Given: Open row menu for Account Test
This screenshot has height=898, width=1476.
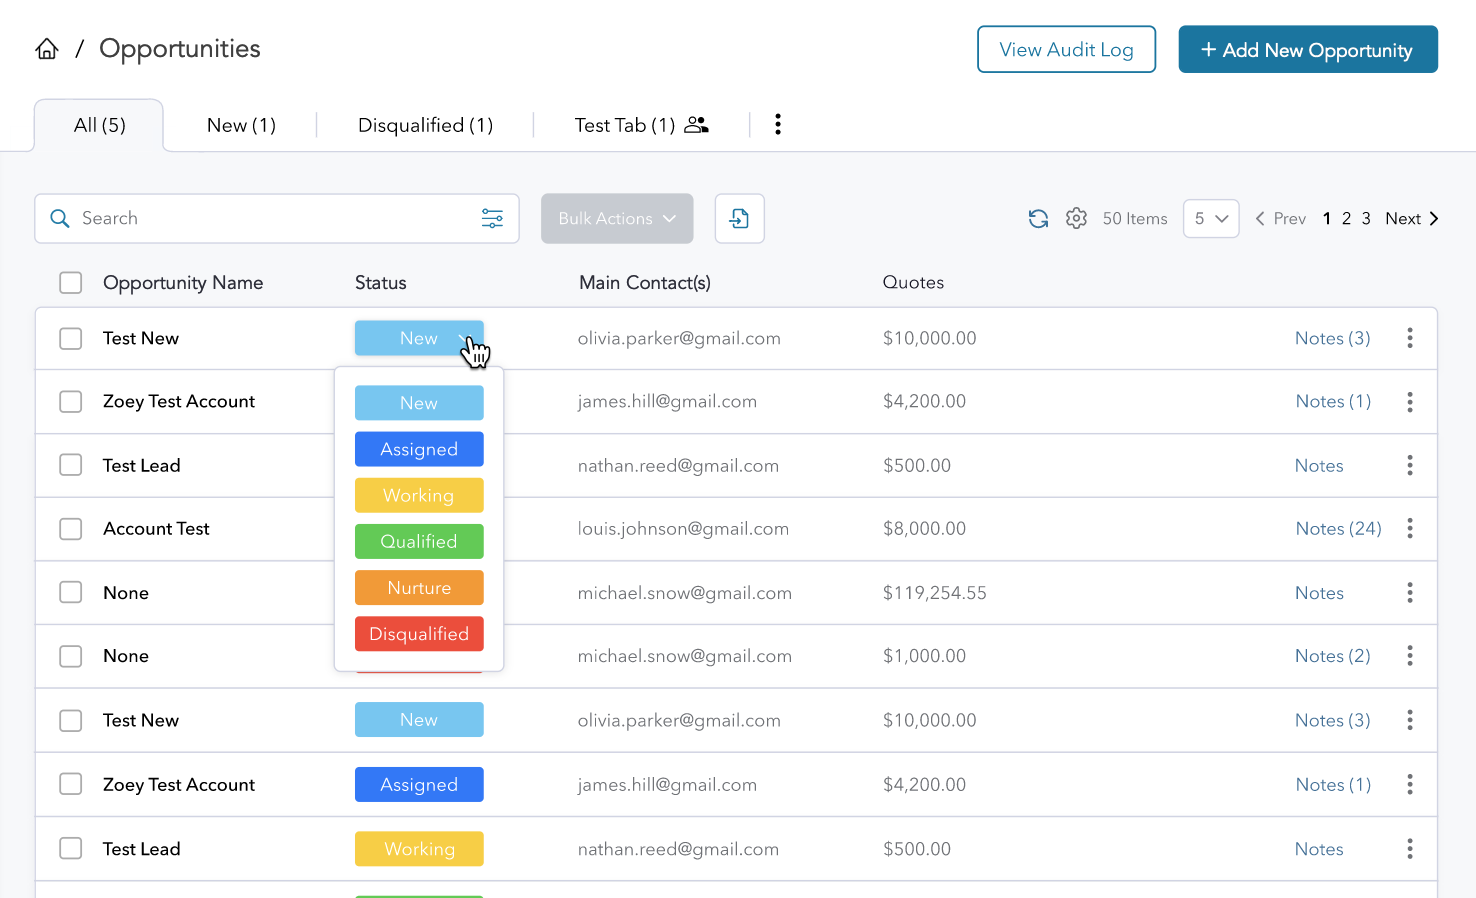Looking at the screenshot, I should [x=1410, y=528].
